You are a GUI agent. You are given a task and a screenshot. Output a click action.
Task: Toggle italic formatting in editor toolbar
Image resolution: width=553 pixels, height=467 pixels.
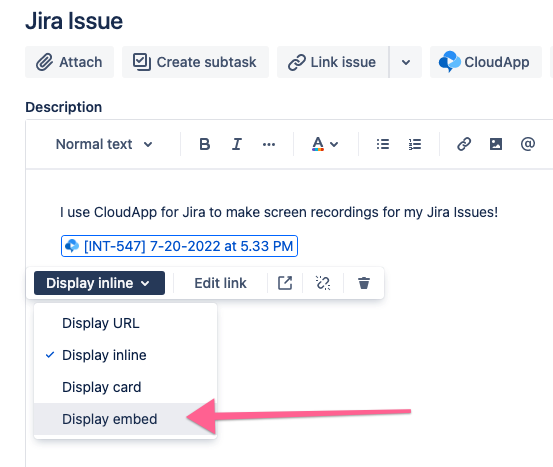coord(237,144)
